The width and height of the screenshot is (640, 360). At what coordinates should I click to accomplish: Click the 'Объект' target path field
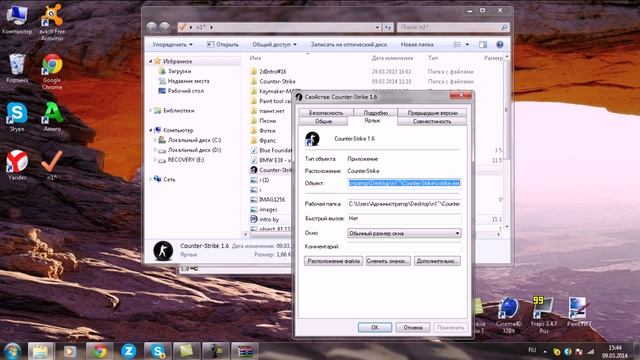[x=404, y=183]
